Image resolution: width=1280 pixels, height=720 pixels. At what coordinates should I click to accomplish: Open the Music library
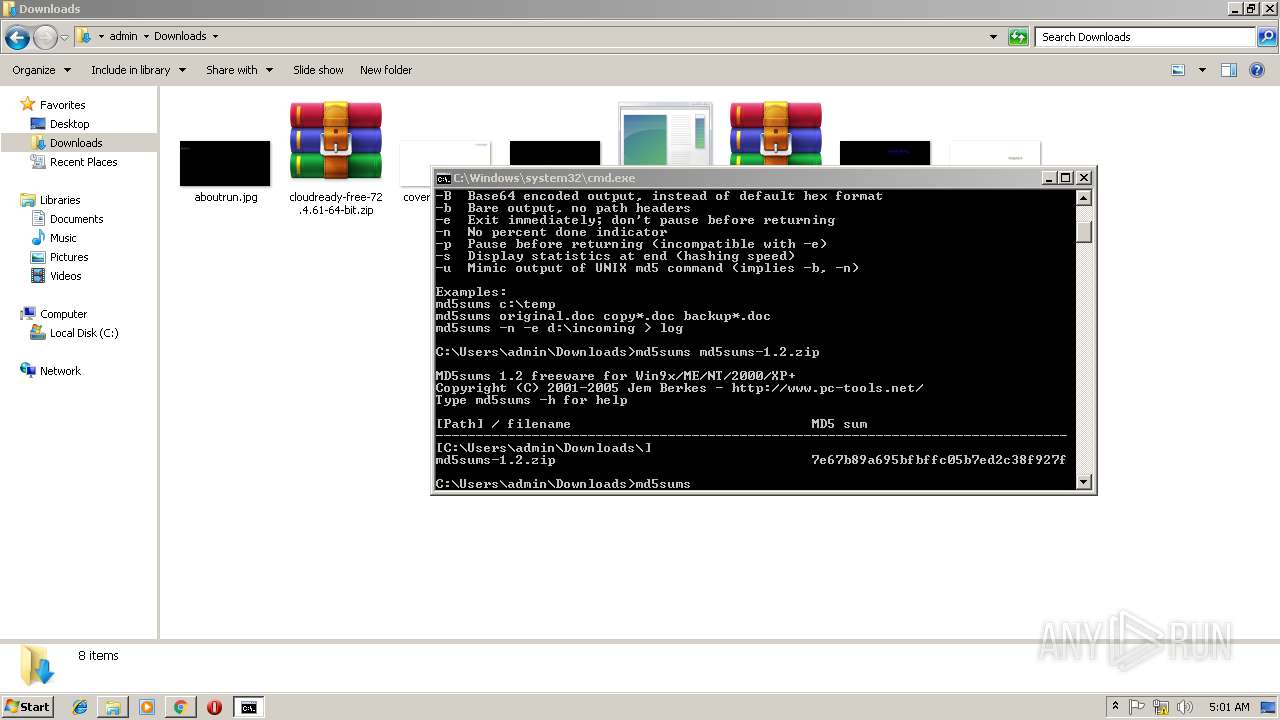(63, 238)
